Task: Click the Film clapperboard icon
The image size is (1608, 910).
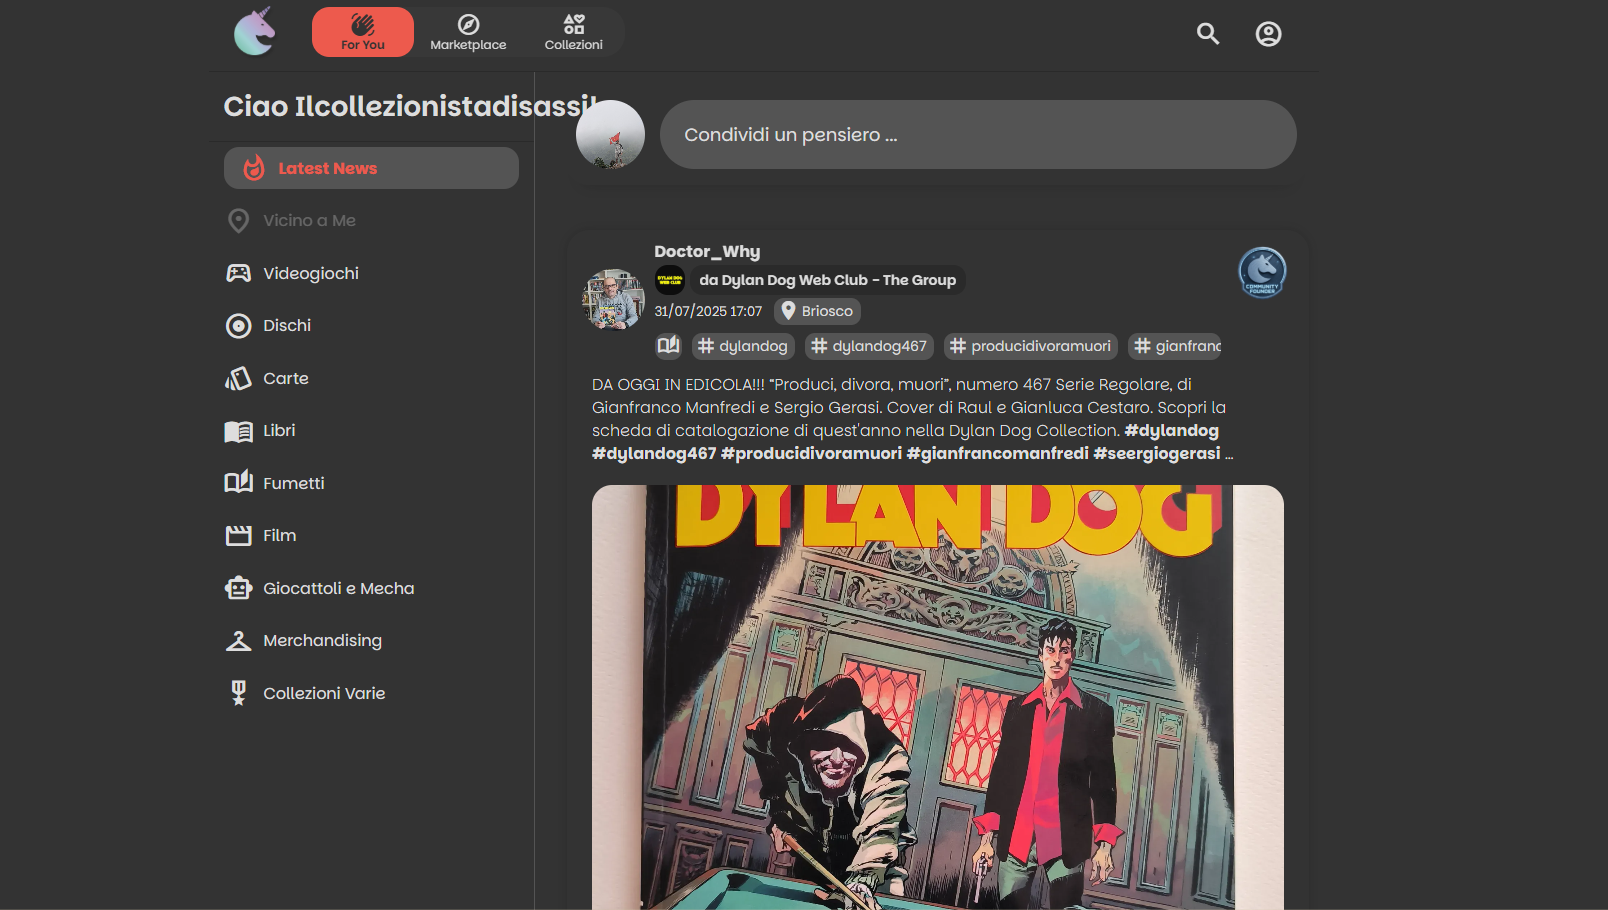Action: point(238,536)
